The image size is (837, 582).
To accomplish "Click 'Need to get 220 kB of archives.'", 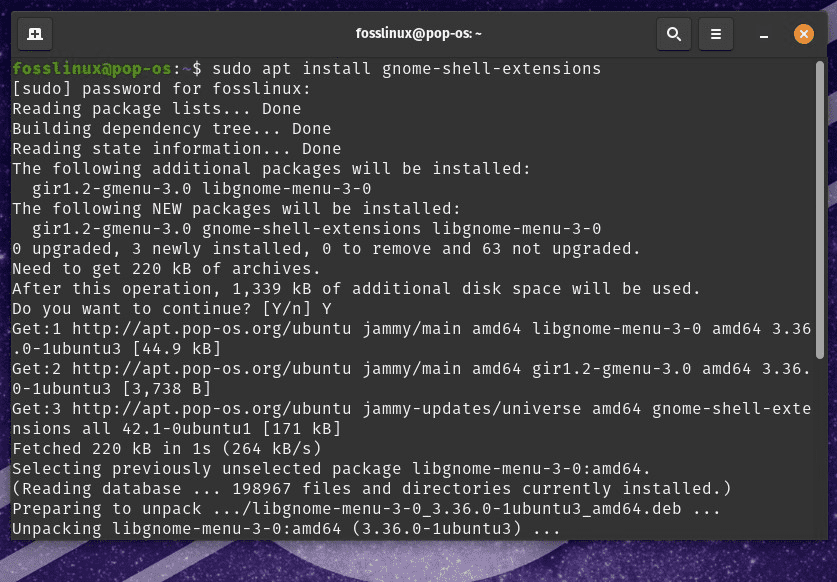I will click(166, 269).
